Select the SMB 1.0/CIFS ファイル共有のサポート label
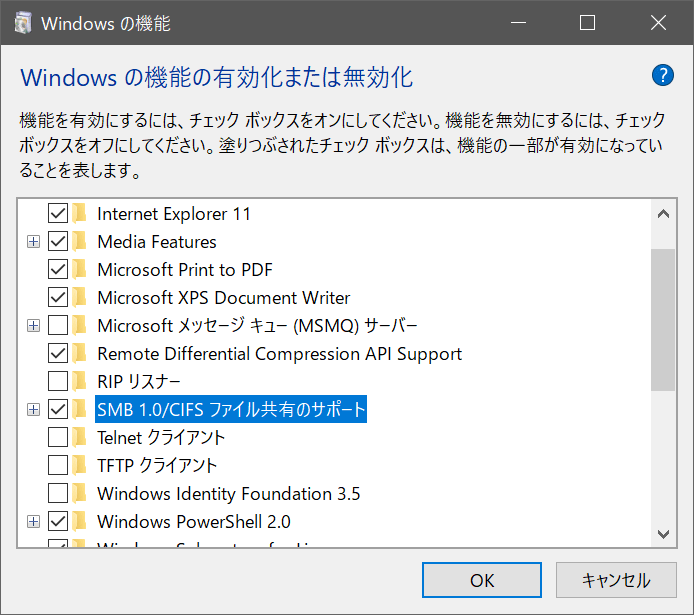Viewport: 694px width, 615px height. tap(231, 409)
